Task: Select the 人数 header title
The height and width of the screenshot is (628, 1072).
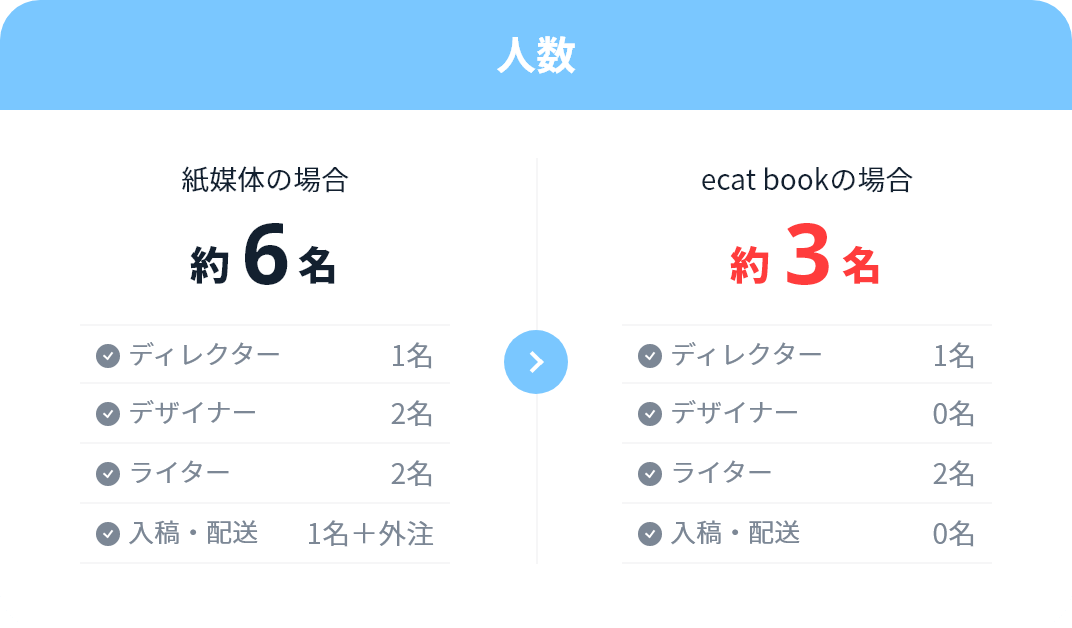Action: pos(536,55)
